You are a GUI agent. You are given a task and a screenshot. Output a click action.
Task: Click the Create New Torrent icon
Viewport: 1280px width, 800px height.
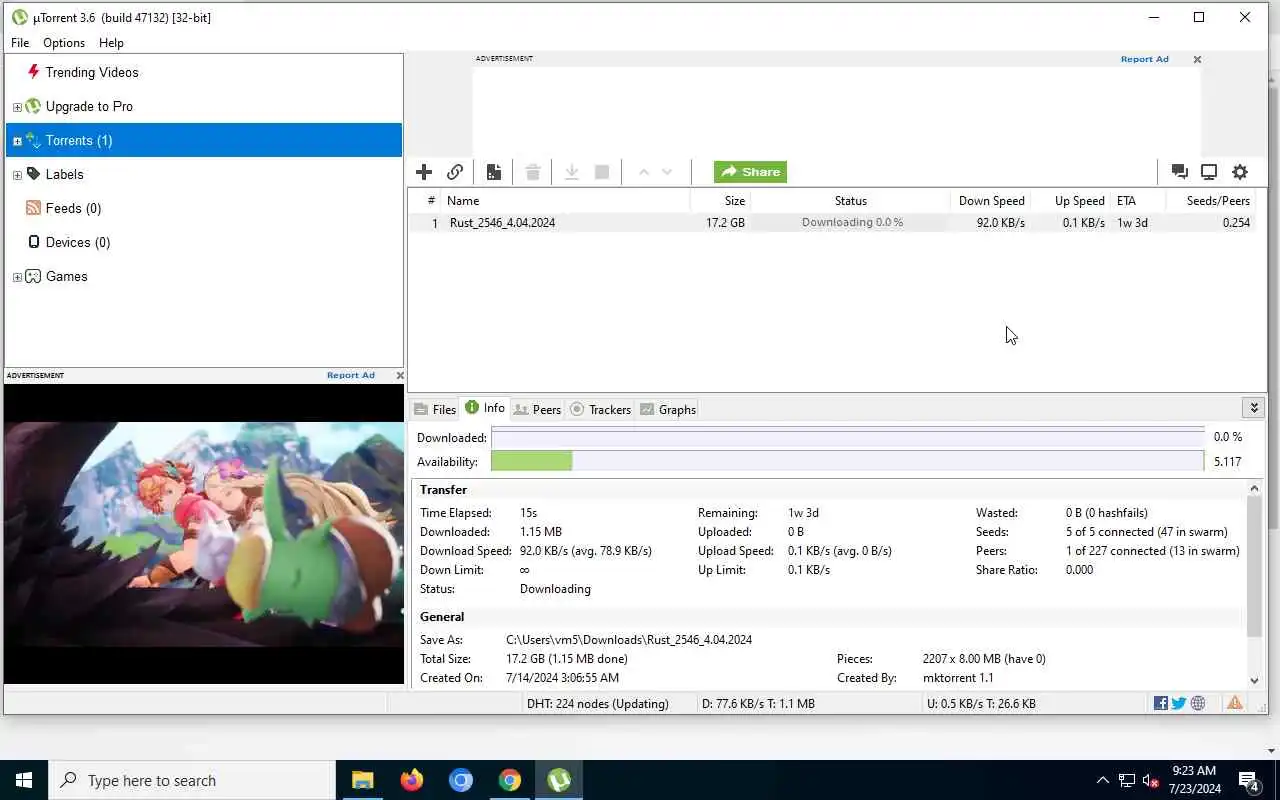coord(494,172)
